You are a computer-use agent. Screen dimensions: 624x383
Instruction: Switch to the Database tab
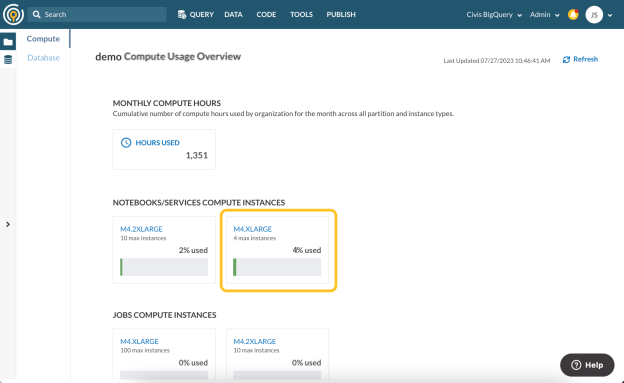pyautogui.click(x=43, y=58)
